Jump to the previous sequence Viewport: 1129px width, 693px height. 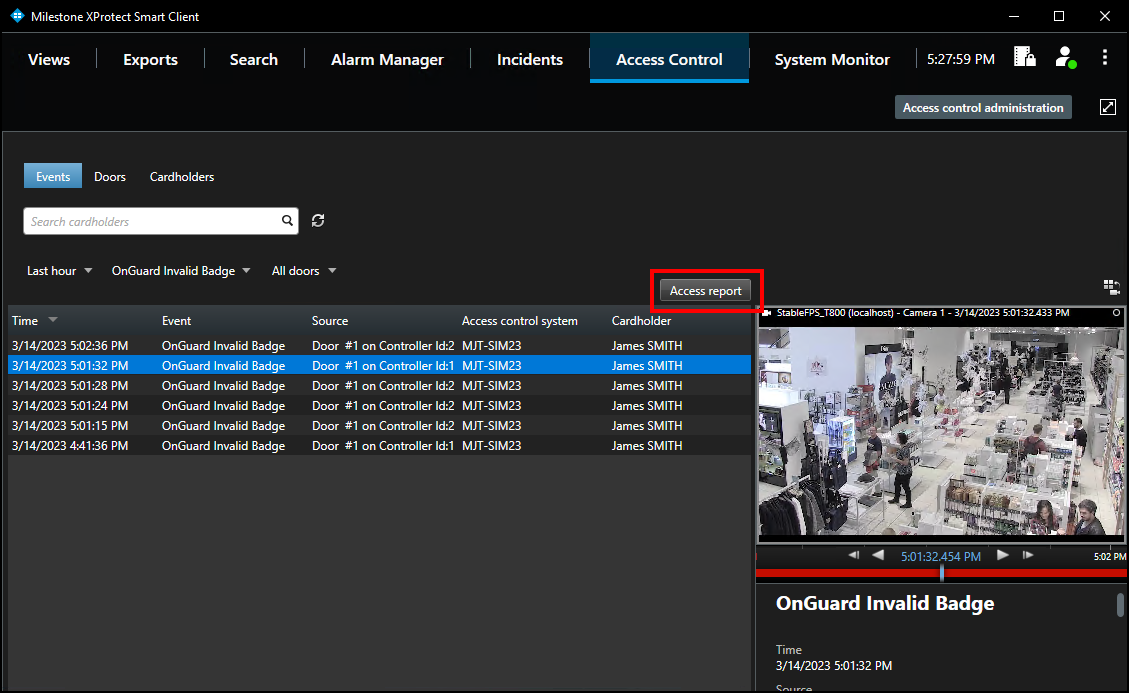pyautogui.click(x=853, y=554)
